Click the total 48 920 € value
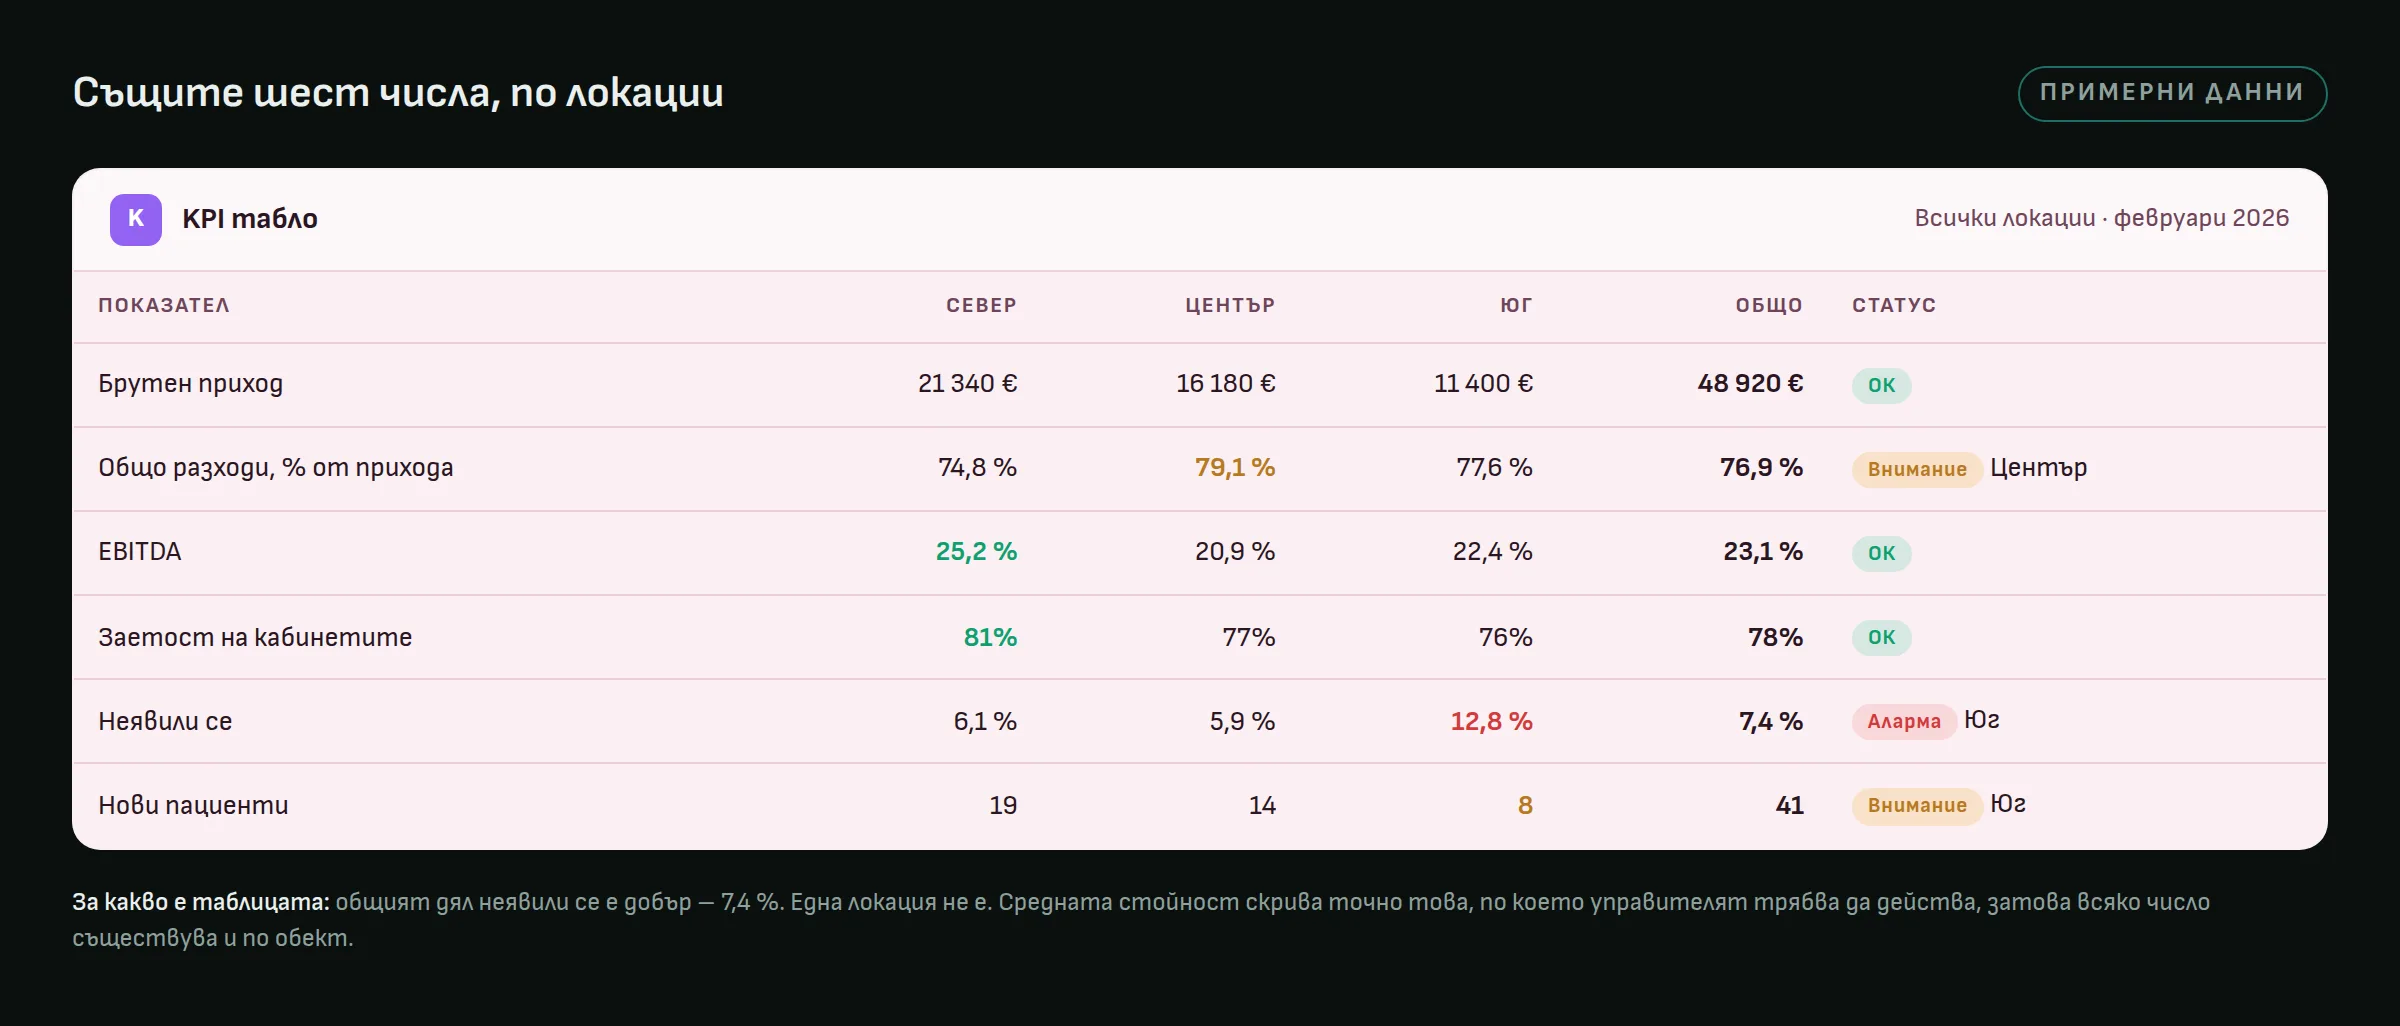2400x1026 pixels. pyautogui.click(x=1750, y=383)
